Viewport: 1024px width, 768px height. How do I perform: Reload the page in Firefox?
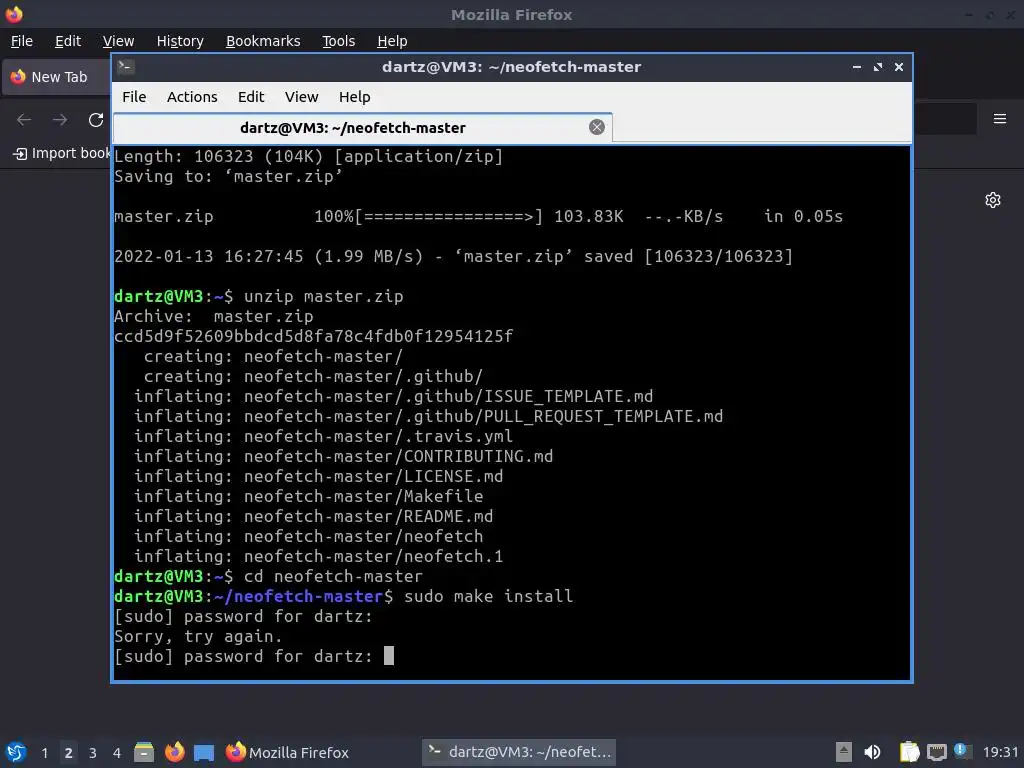[x=96, y=120]
